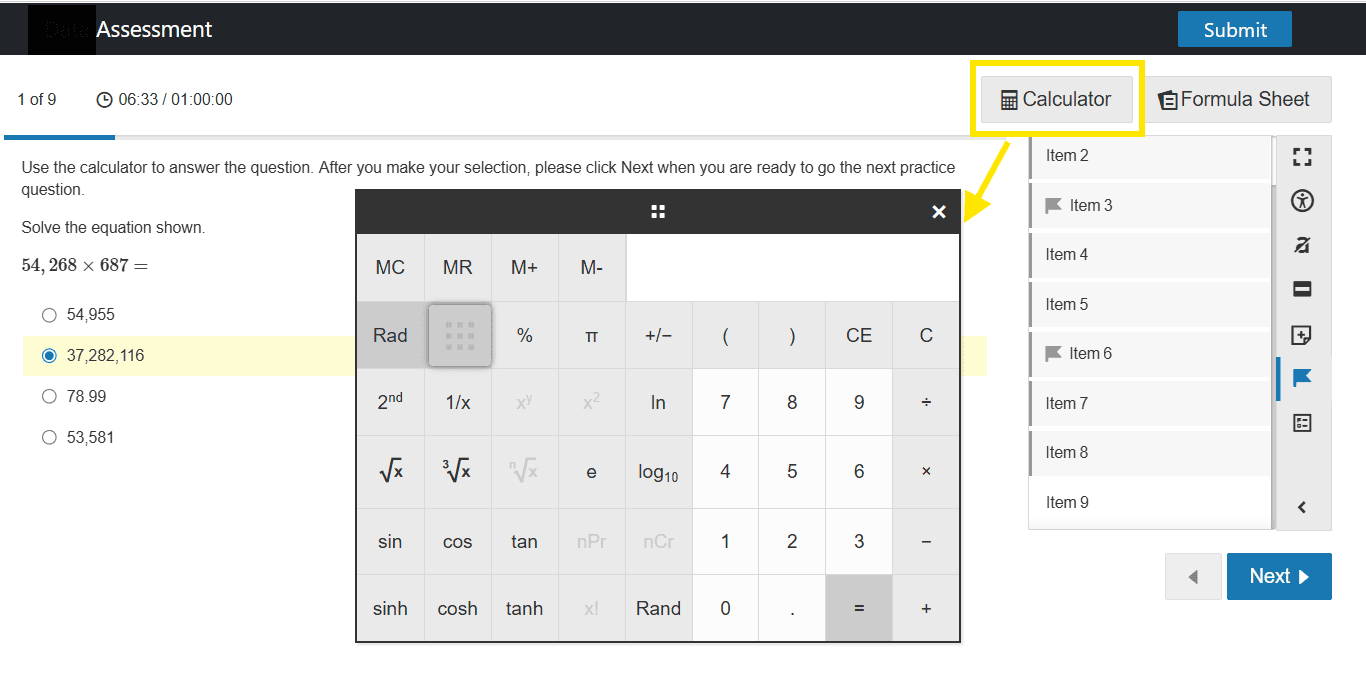Screen dimensions: 1366x685
Task: Click the line reader mask icon
Action: pyautogui.click(x=1302, y=290)
